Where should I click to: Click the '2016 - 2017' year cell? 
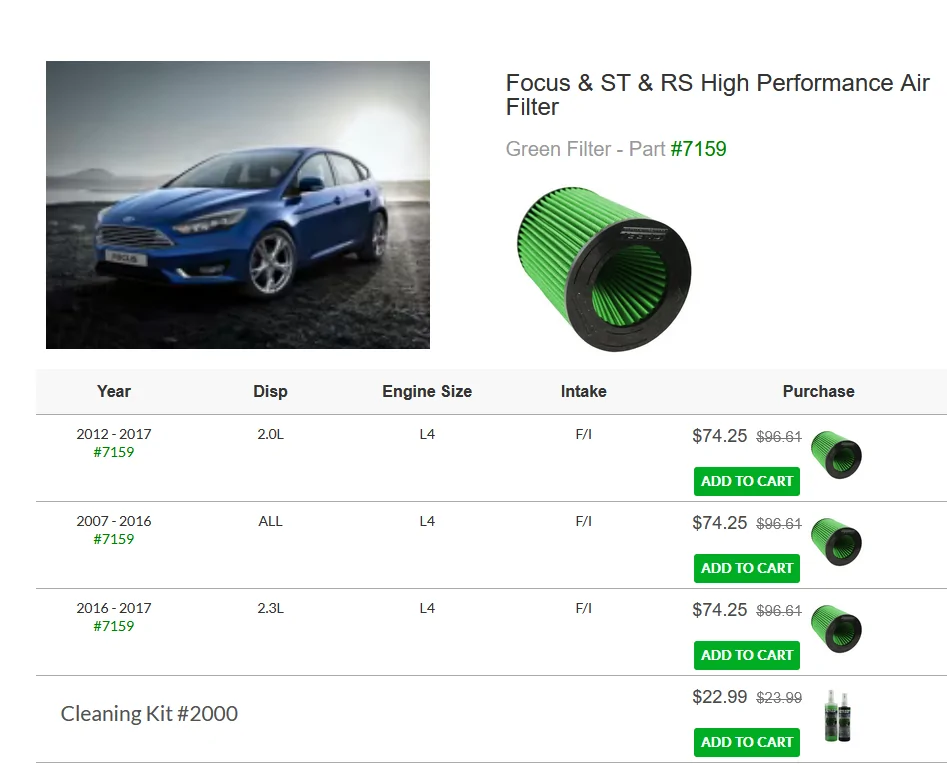(114, 608)
